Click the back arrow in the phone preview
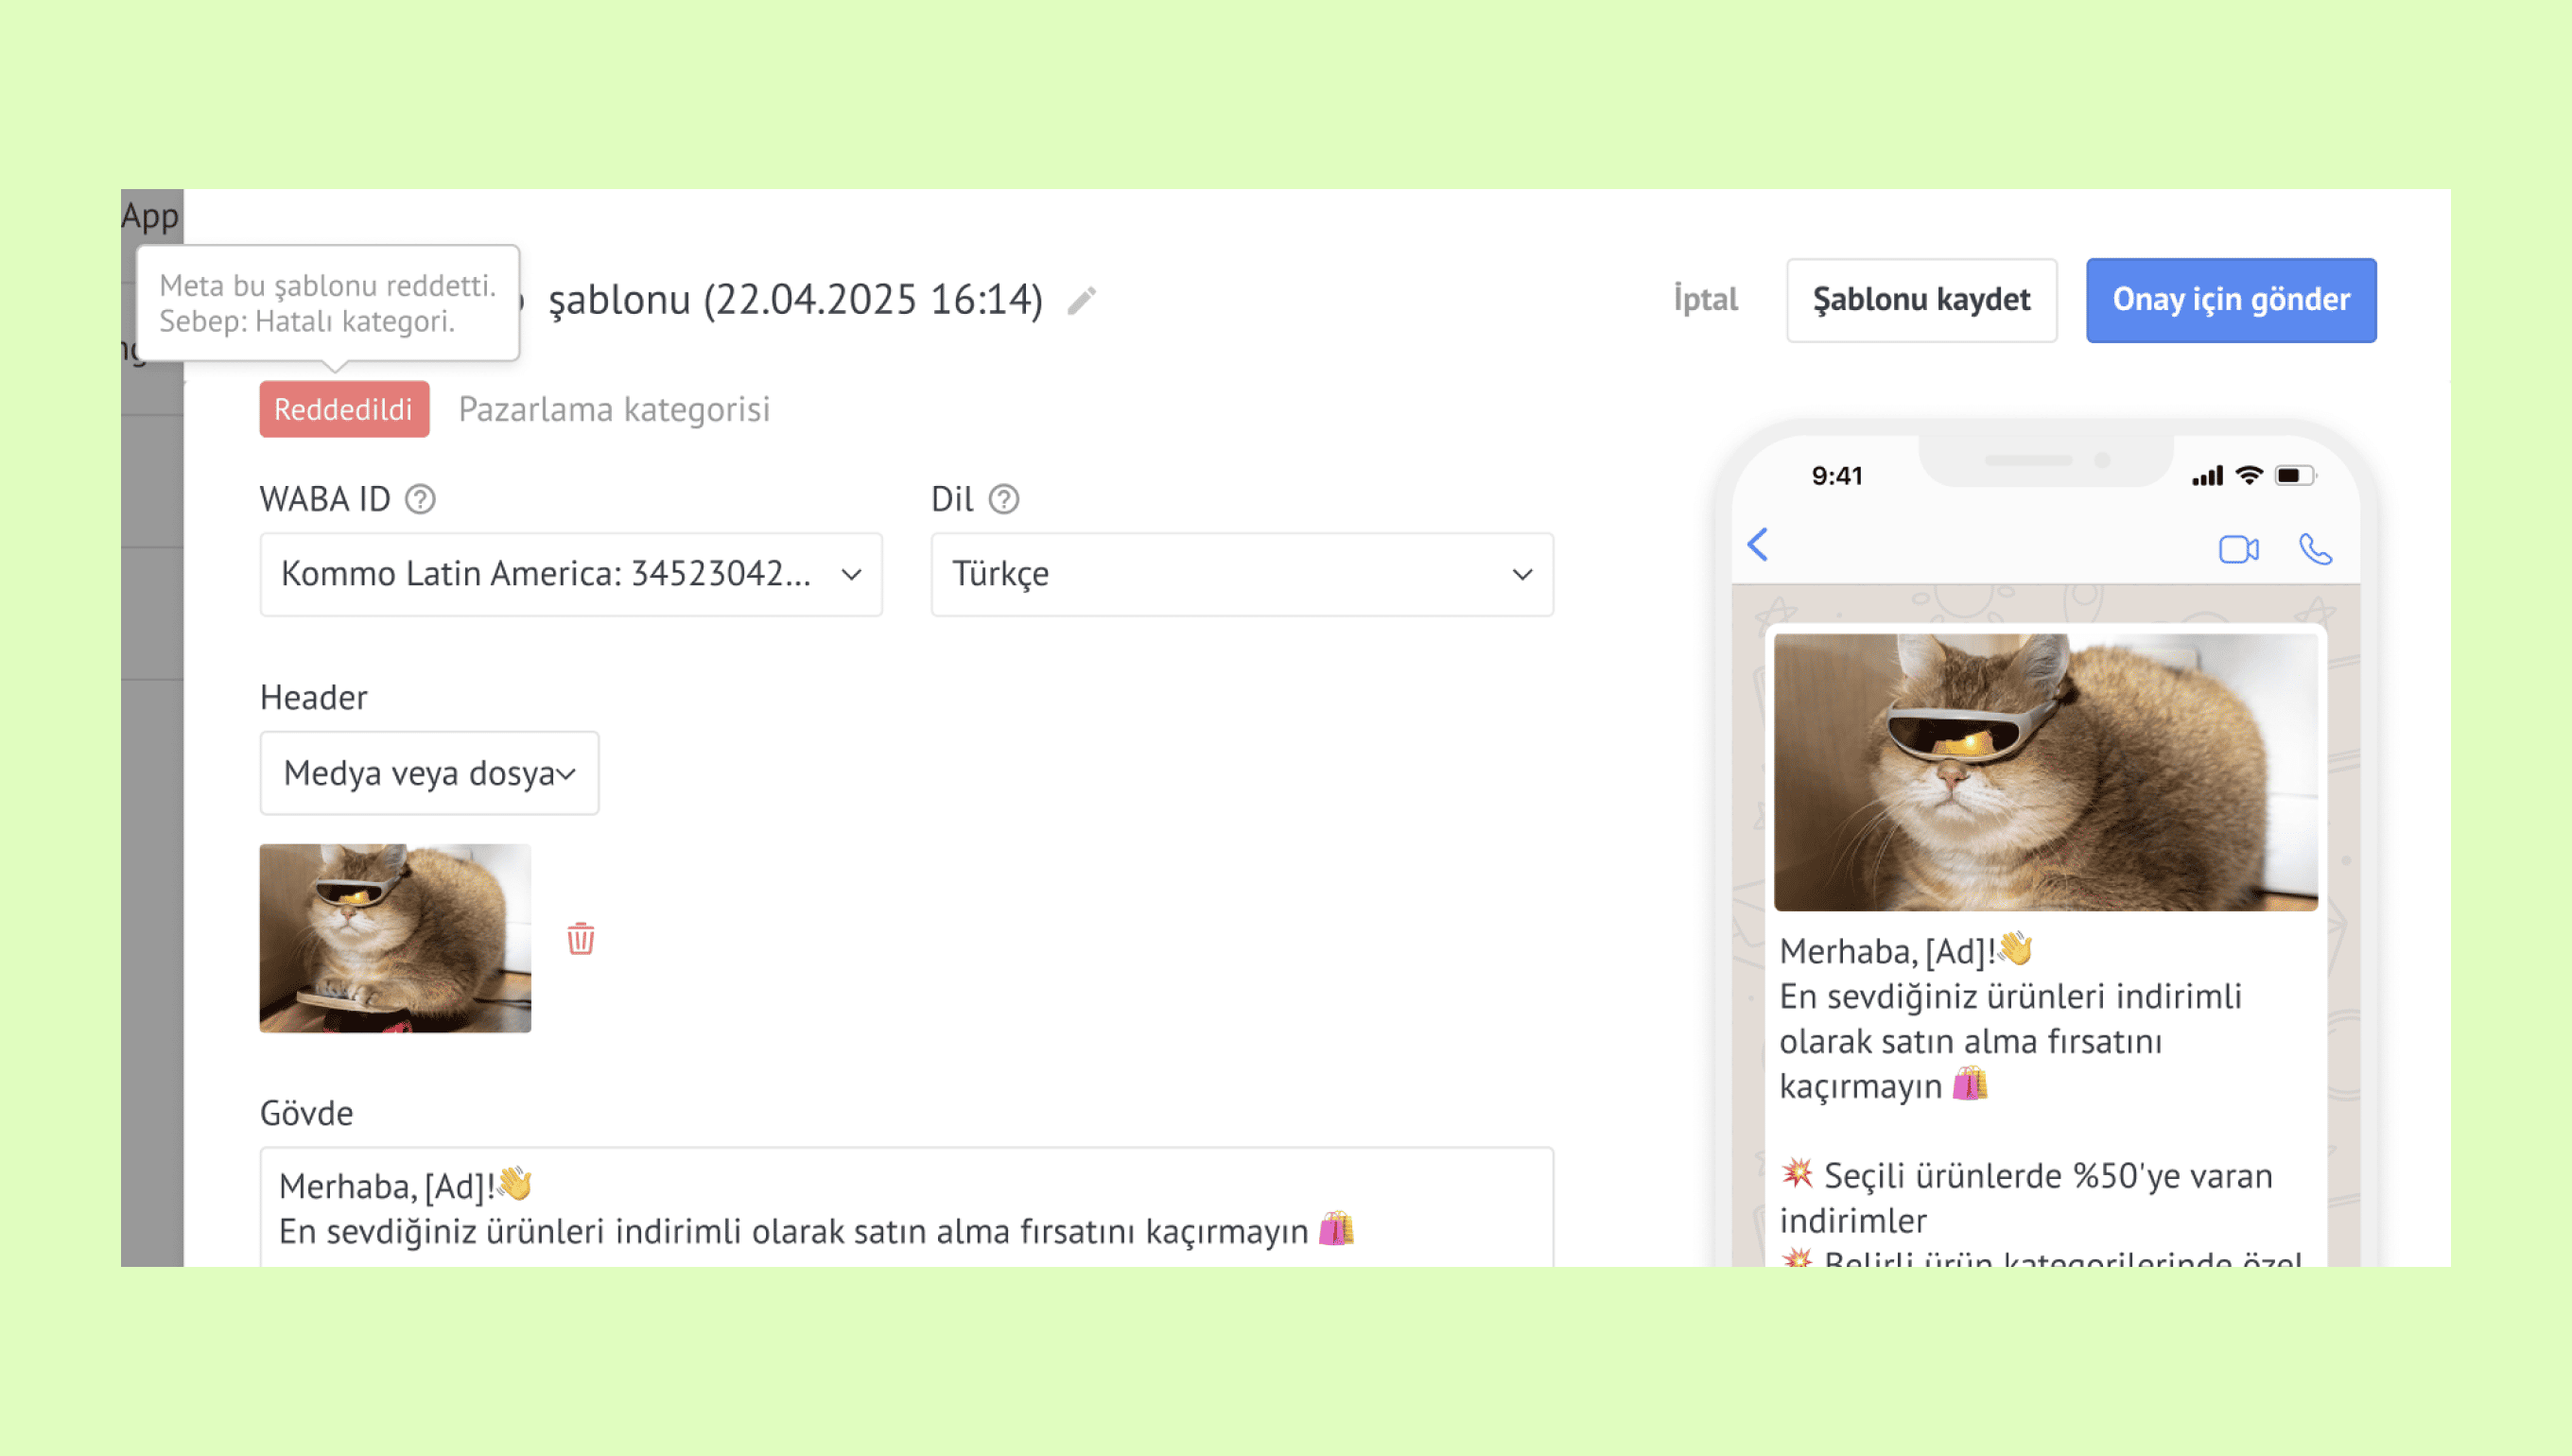 point(1758,545)
